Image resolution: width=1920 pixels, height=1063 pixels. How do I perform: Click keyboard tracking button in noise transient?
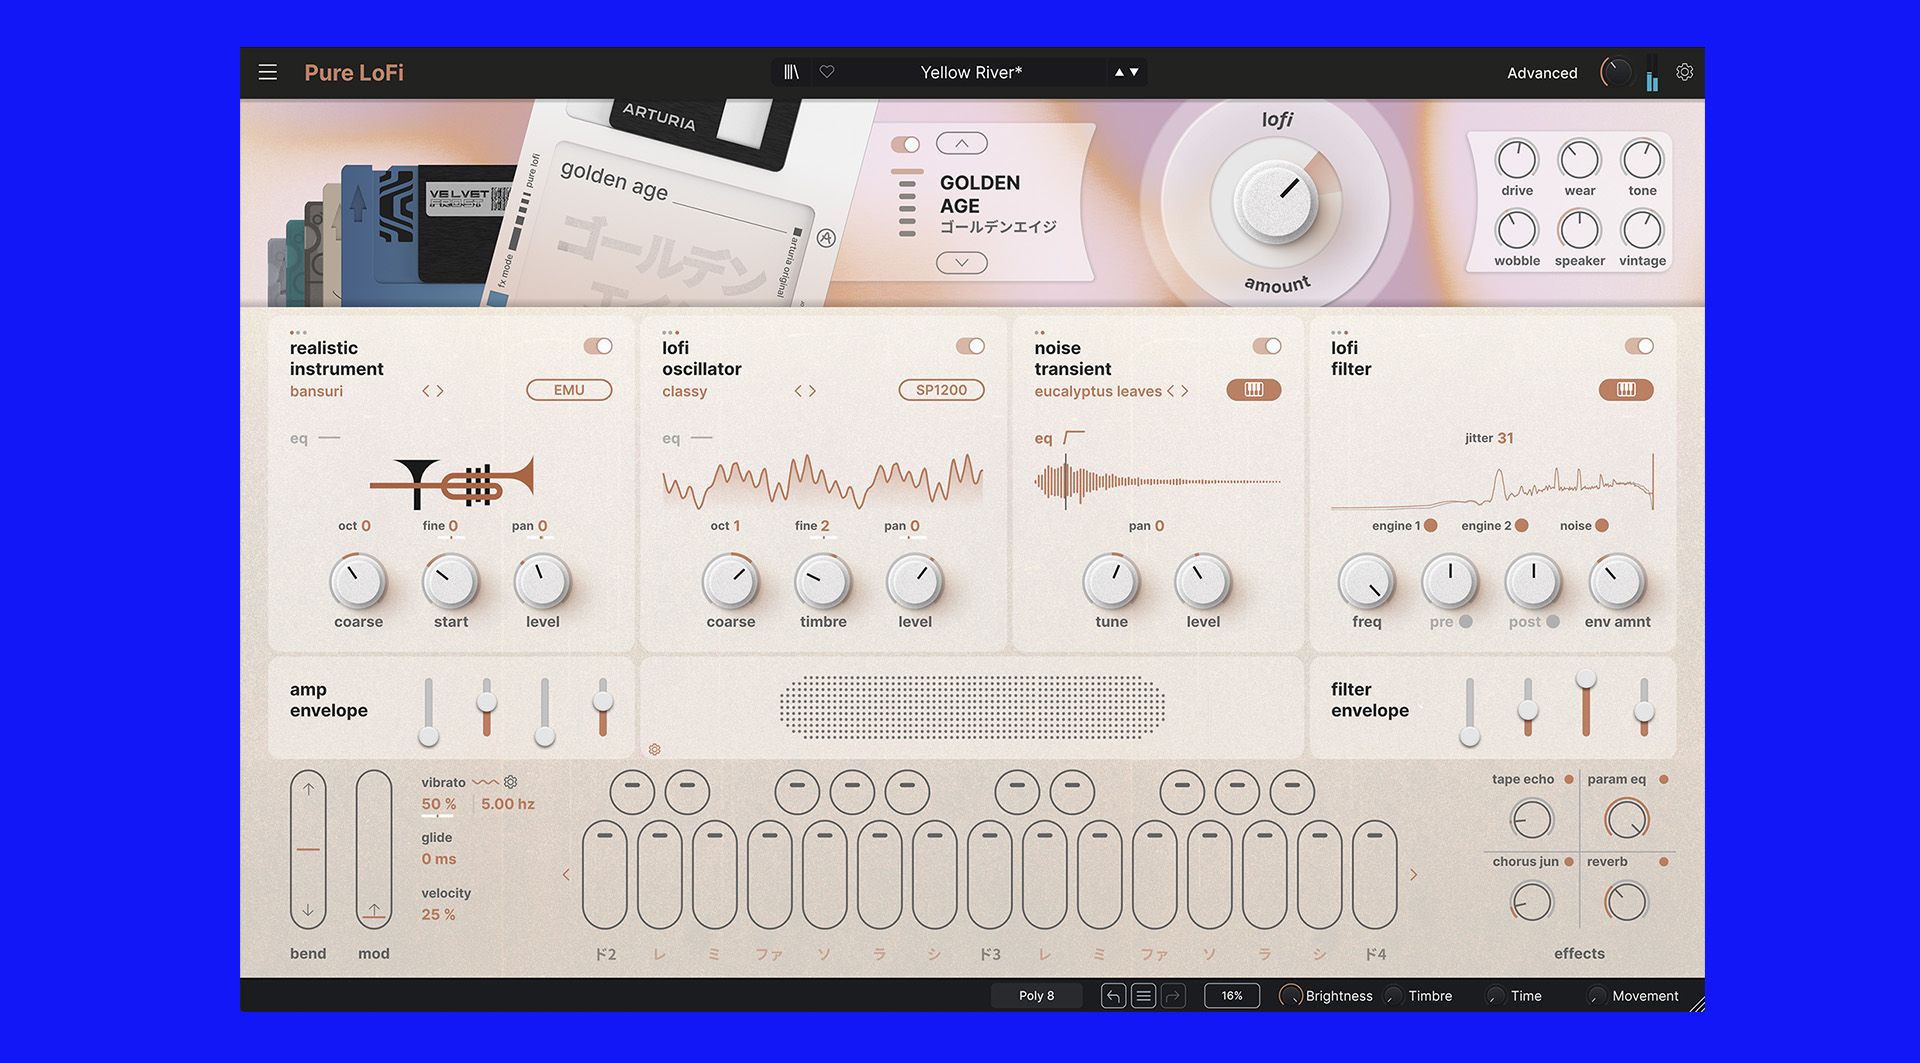coord(1254,390)
